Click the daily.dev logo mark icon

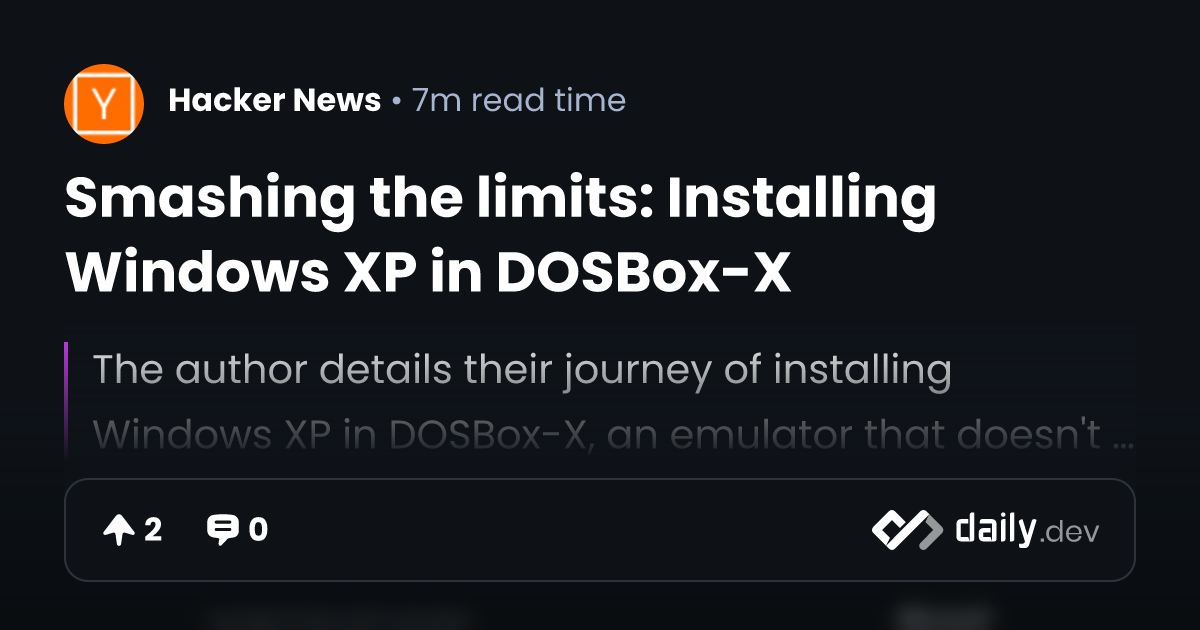pos(907,530)
